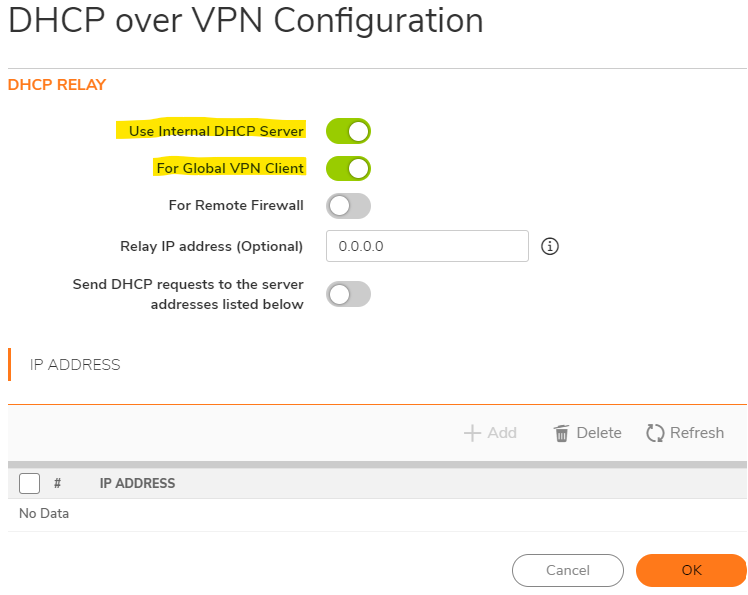The height and width of the screenshot is (595, 748).
Task: Click the circular arrows Refresh icon
Action: coord(655,433)
